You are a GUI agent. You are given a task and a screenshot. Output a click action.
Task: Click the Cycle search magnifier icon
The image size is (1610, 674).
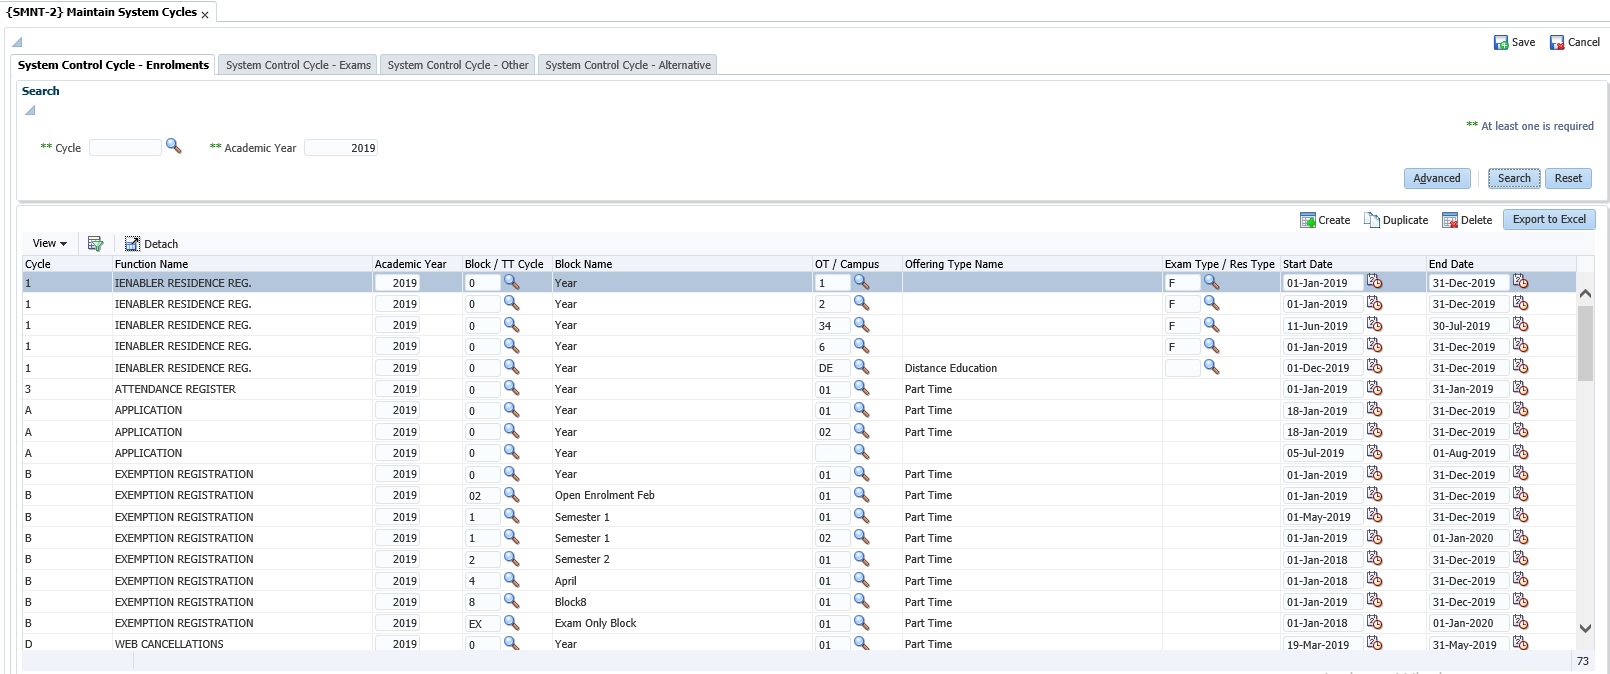coord(173,146)
